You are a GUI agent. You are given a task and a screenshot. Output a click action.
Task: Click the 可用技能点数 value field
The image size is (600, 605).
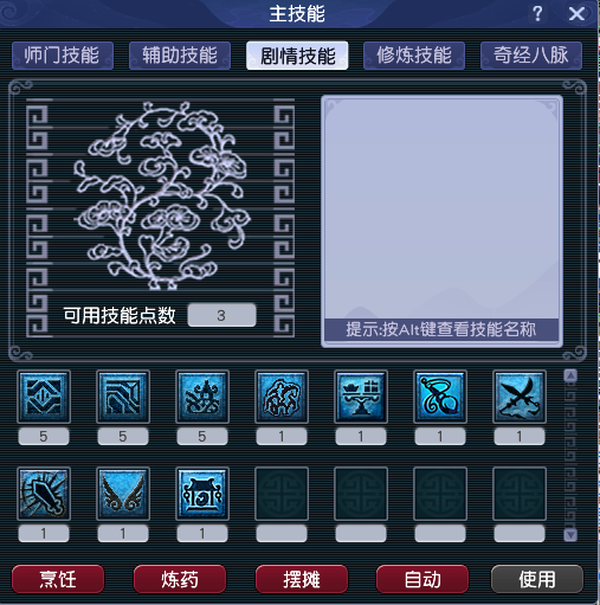[x=222, y=315]
